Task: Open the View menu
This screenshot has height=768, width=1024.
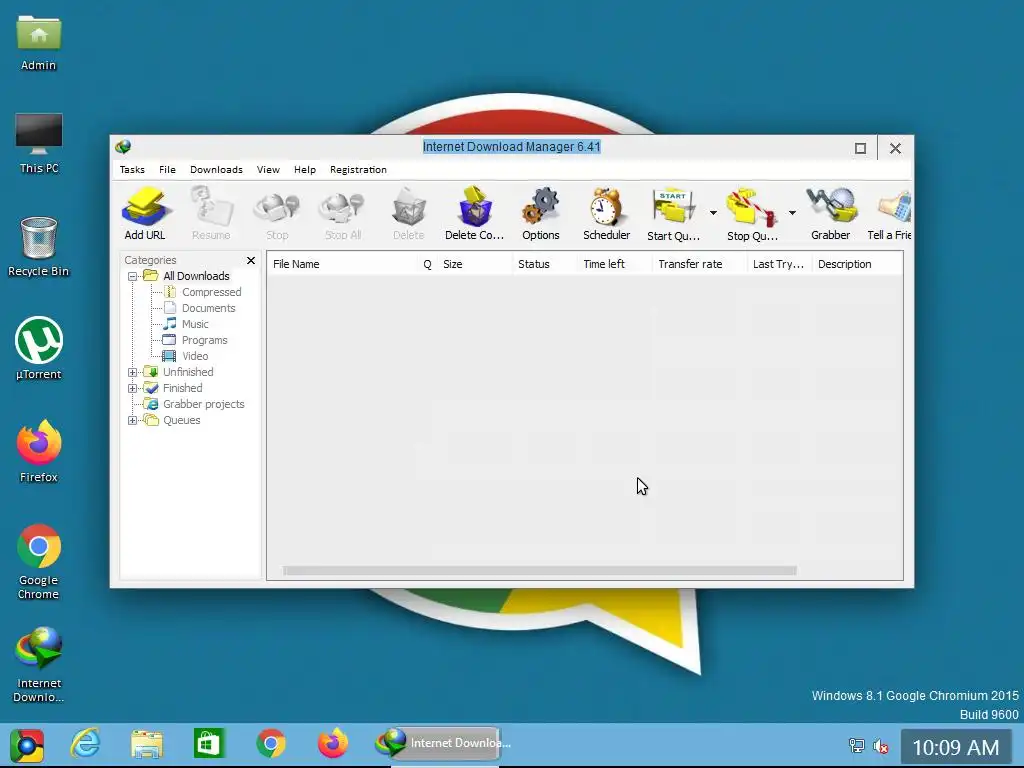Action: coord(268,170)
